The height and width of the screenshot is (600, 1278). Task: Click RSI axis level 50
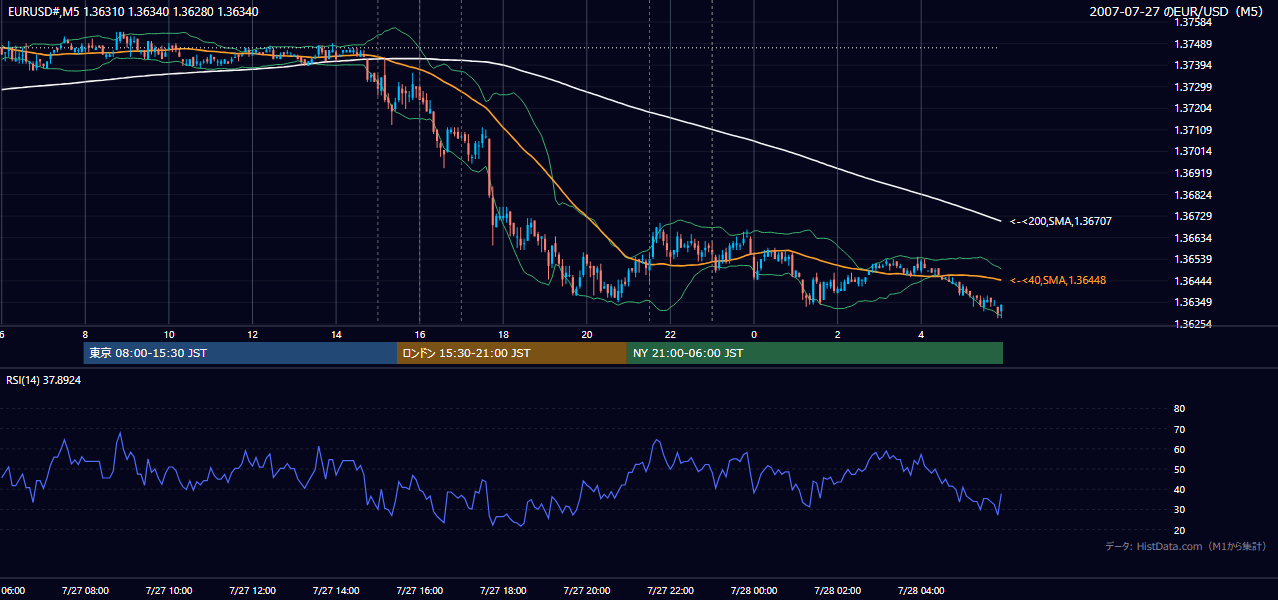(1179, 470)
